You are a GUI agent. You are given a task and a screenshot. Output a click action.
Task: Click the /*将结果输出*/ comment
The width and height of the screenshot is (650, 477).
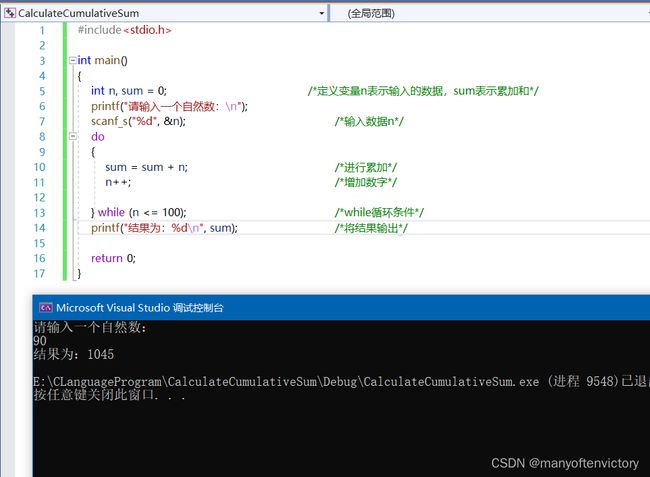coord(371,228)
